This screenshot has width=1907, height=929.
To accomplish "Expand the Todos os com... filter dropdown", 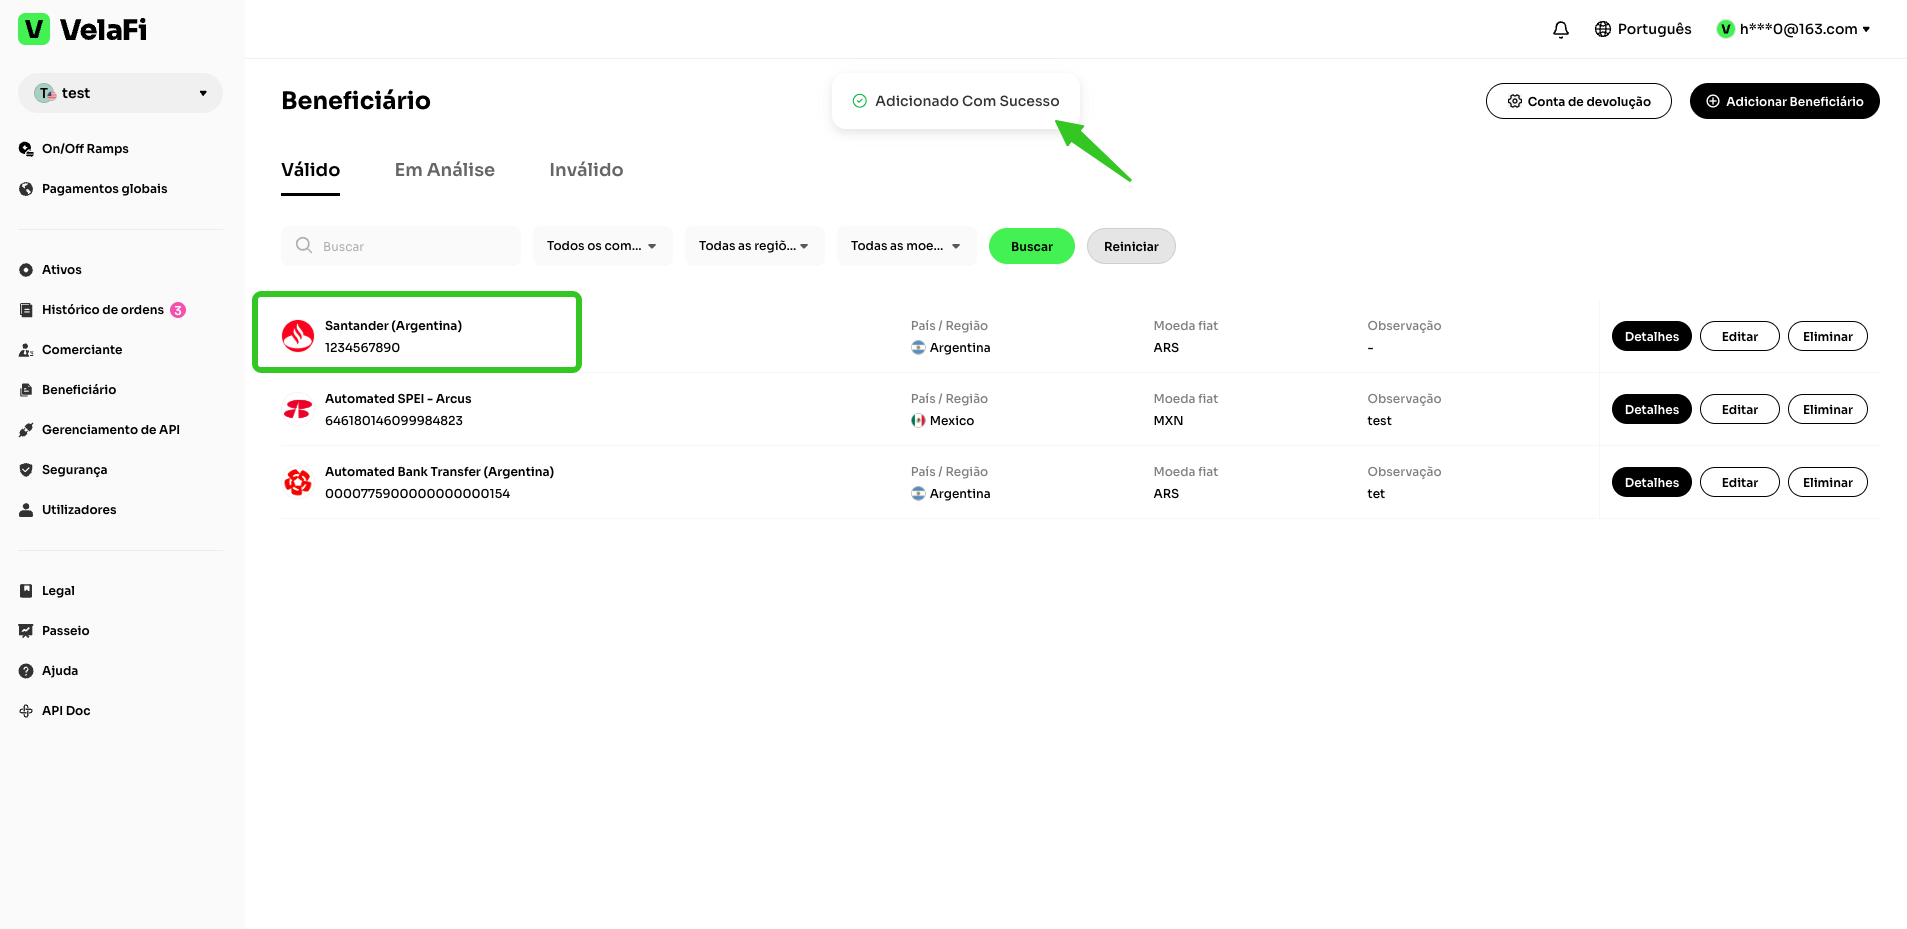I will point(602,246).
